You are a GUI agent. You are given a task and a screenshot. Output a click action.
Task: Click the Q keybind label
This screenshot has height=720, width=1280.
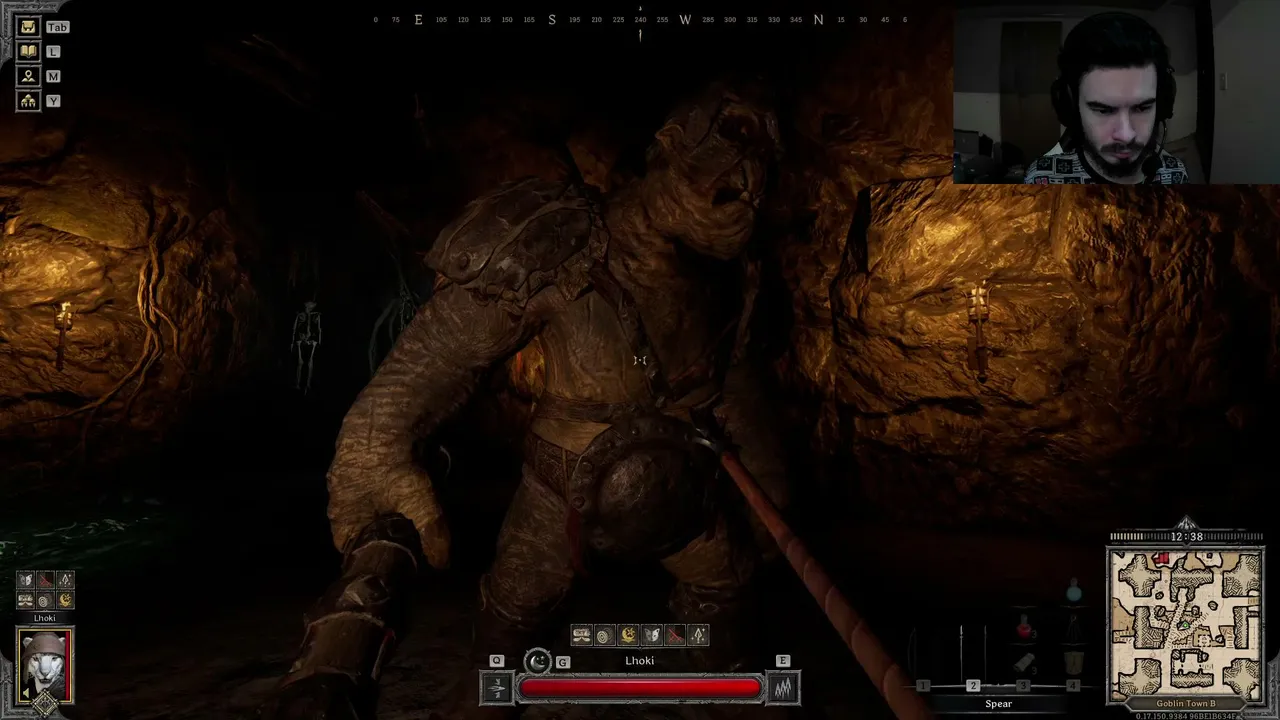click(497, 661)
